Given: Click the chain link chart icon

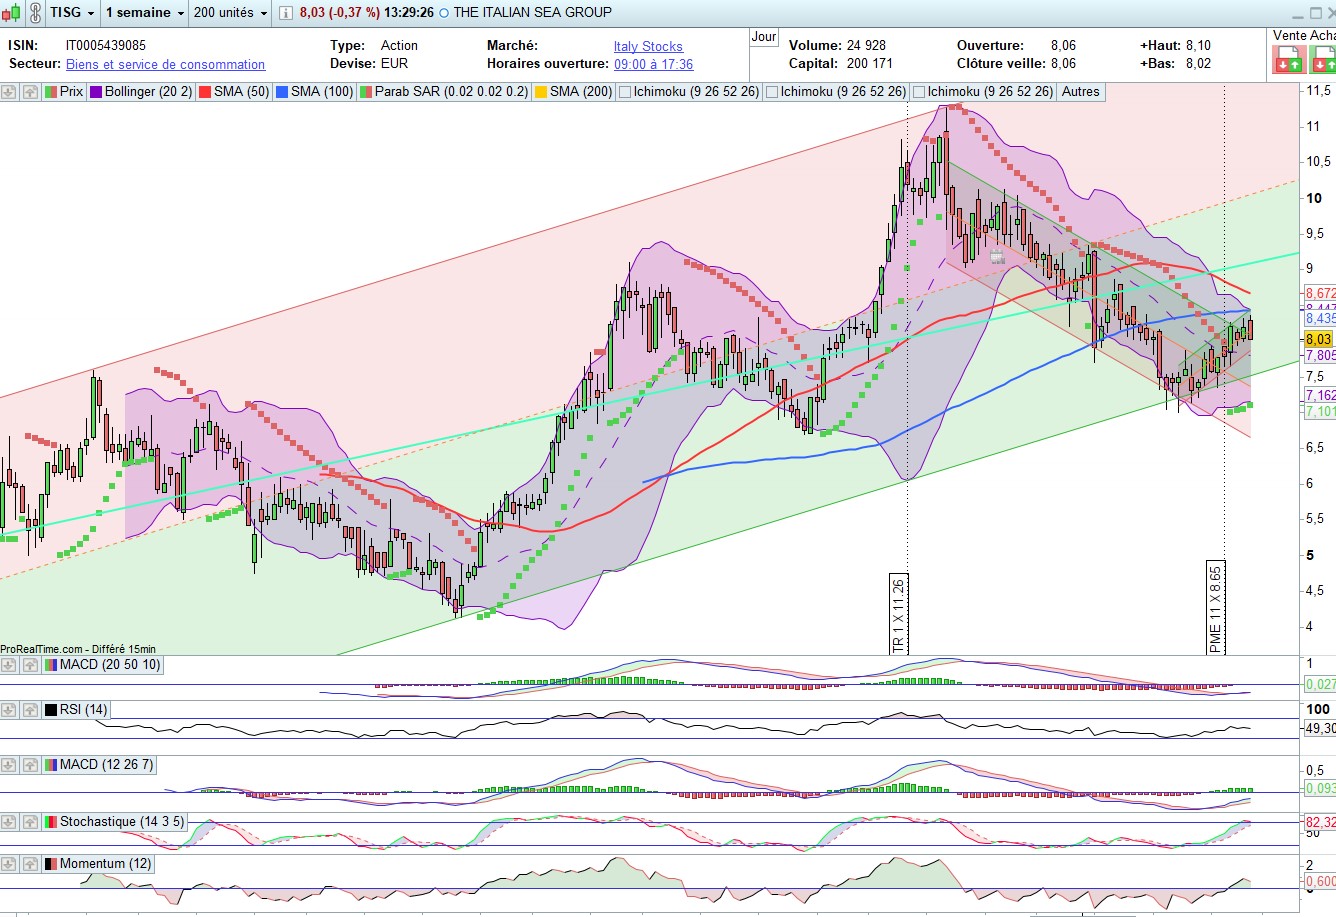Looking at the screenshot, I should [35, 13].
